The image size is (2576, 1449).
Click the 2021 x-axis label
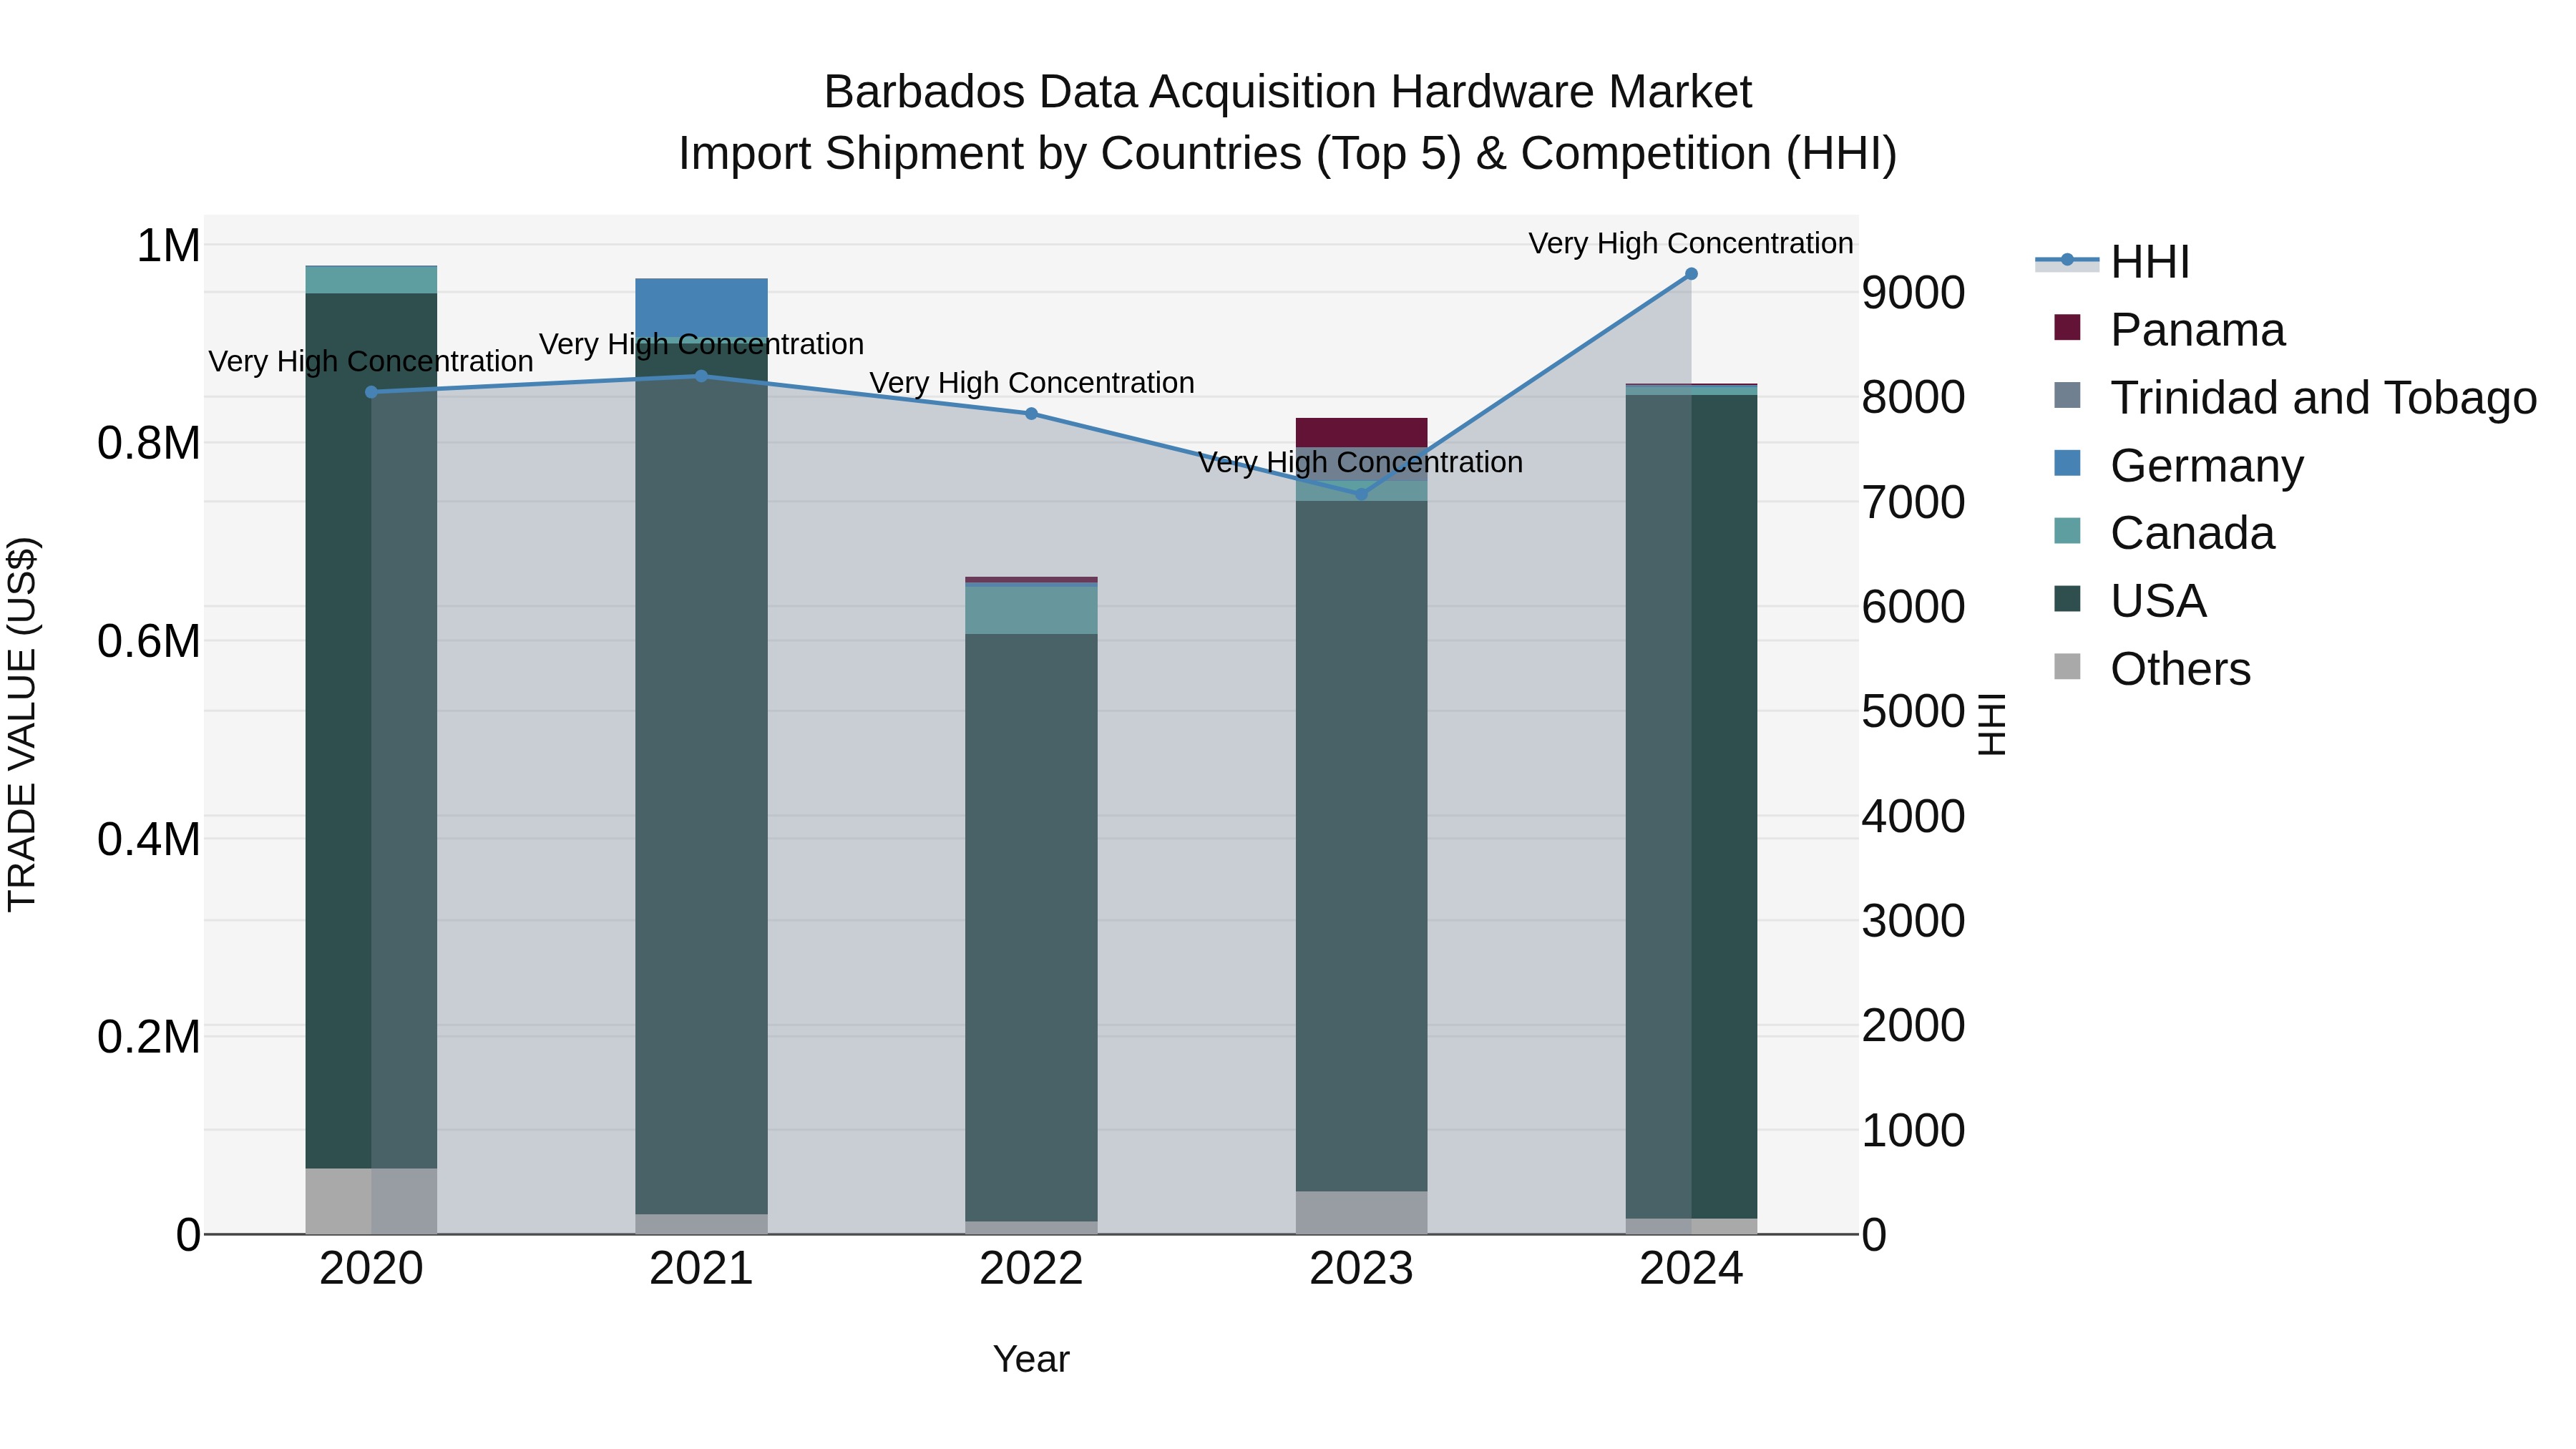(x=701, y=1269)
